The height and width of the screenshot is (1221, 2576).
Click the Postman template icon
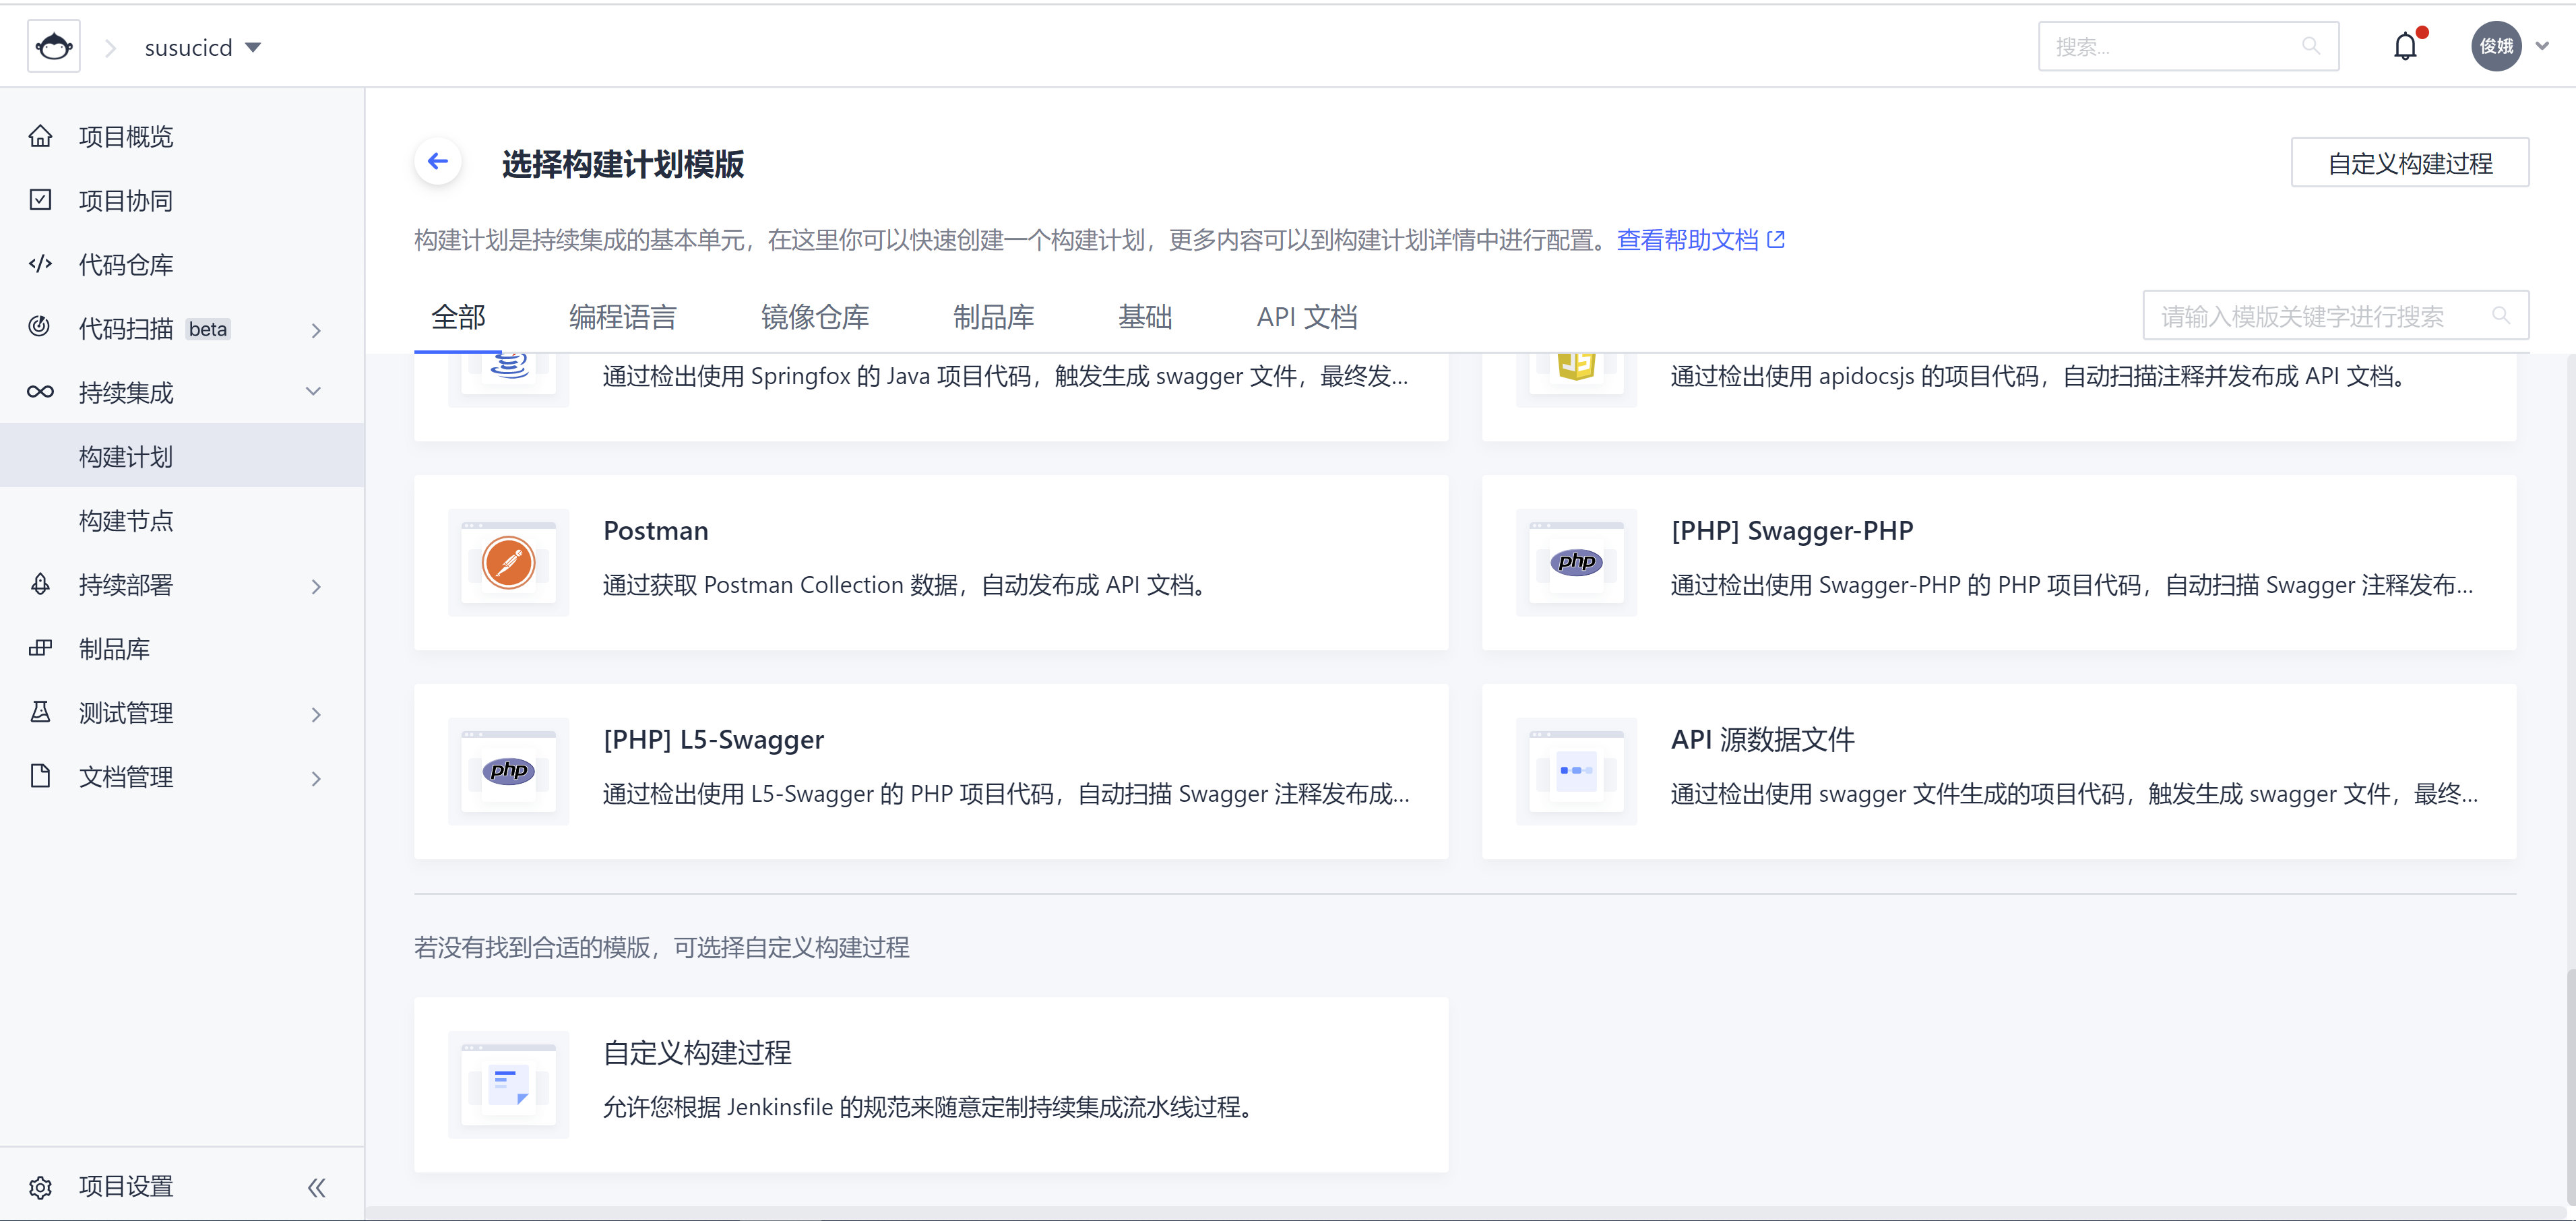(508, 563)
